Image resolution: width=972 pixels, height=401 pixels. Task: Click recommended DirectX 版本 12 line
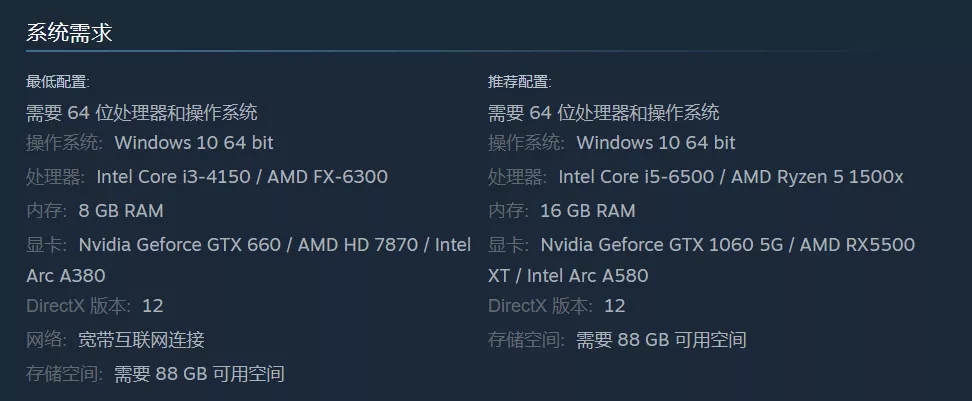[556, 306]
